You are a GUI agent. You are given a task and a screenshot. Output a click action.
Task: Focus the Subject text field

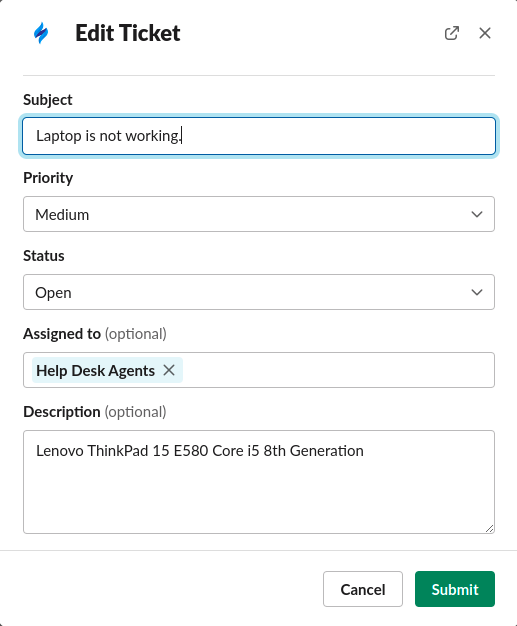point(259,136)
